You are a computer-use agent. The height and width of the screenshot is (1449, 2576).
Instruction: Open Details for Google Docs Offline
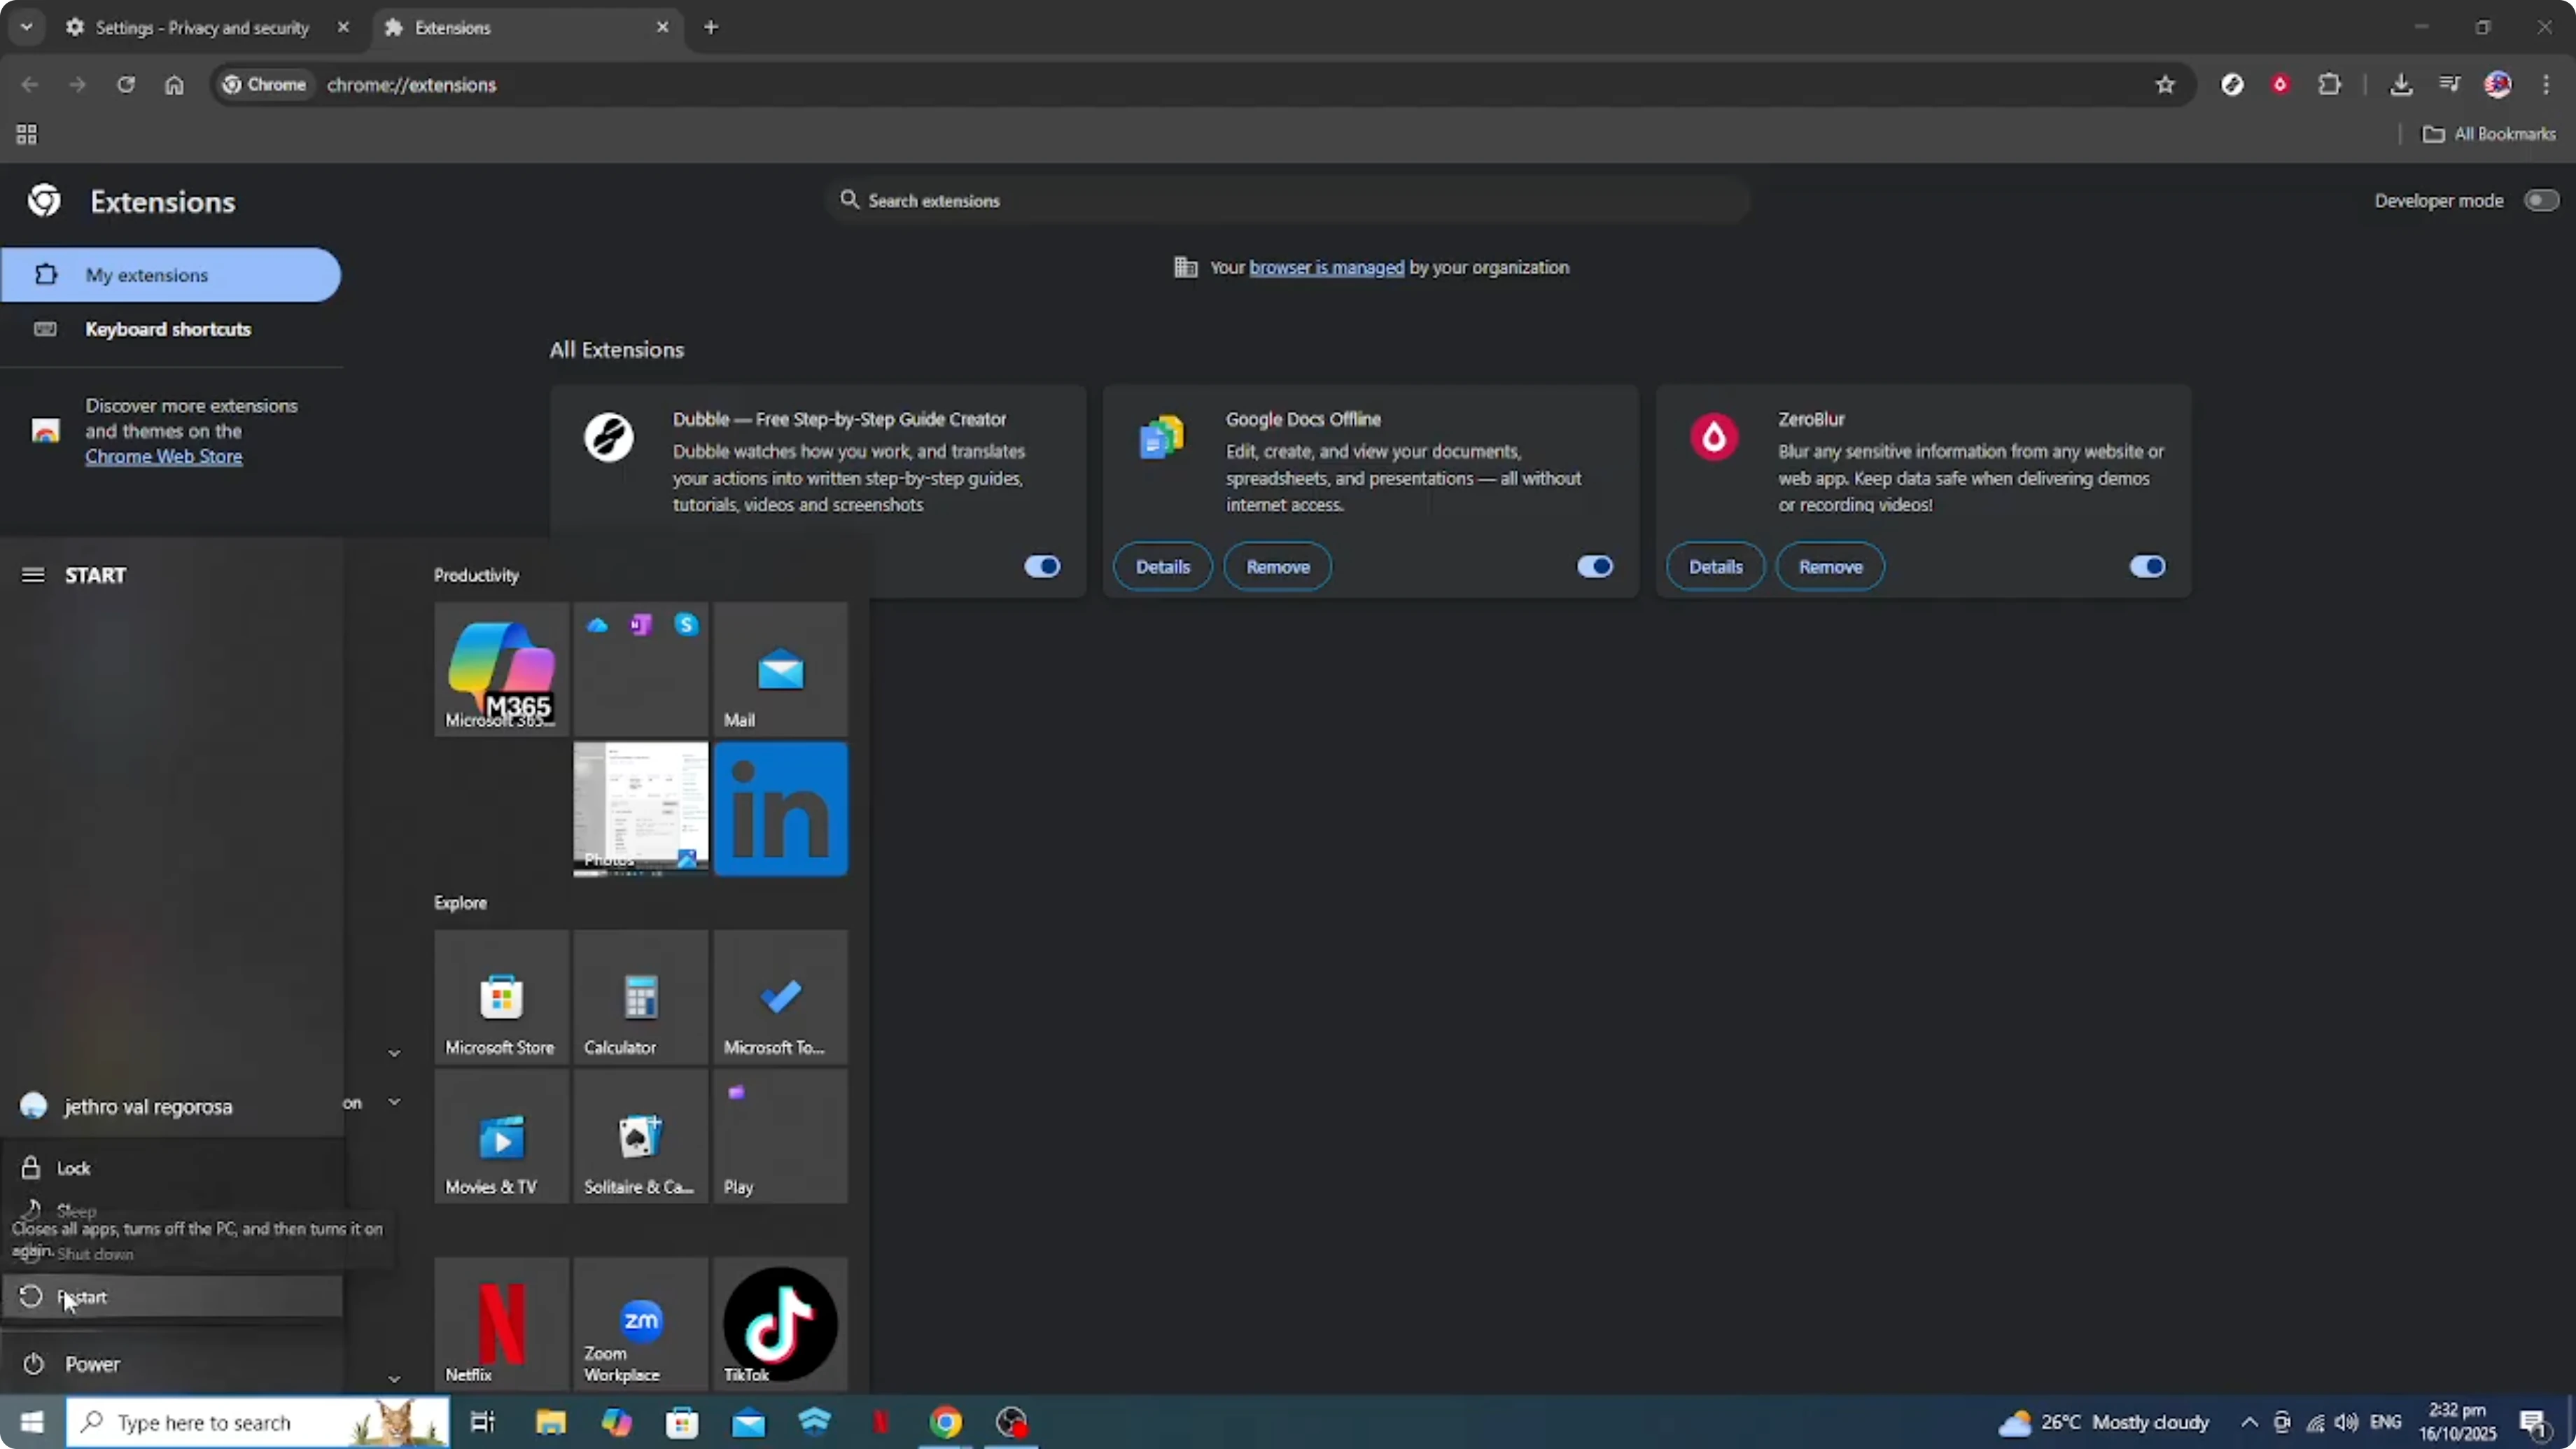click(1162, 567)
